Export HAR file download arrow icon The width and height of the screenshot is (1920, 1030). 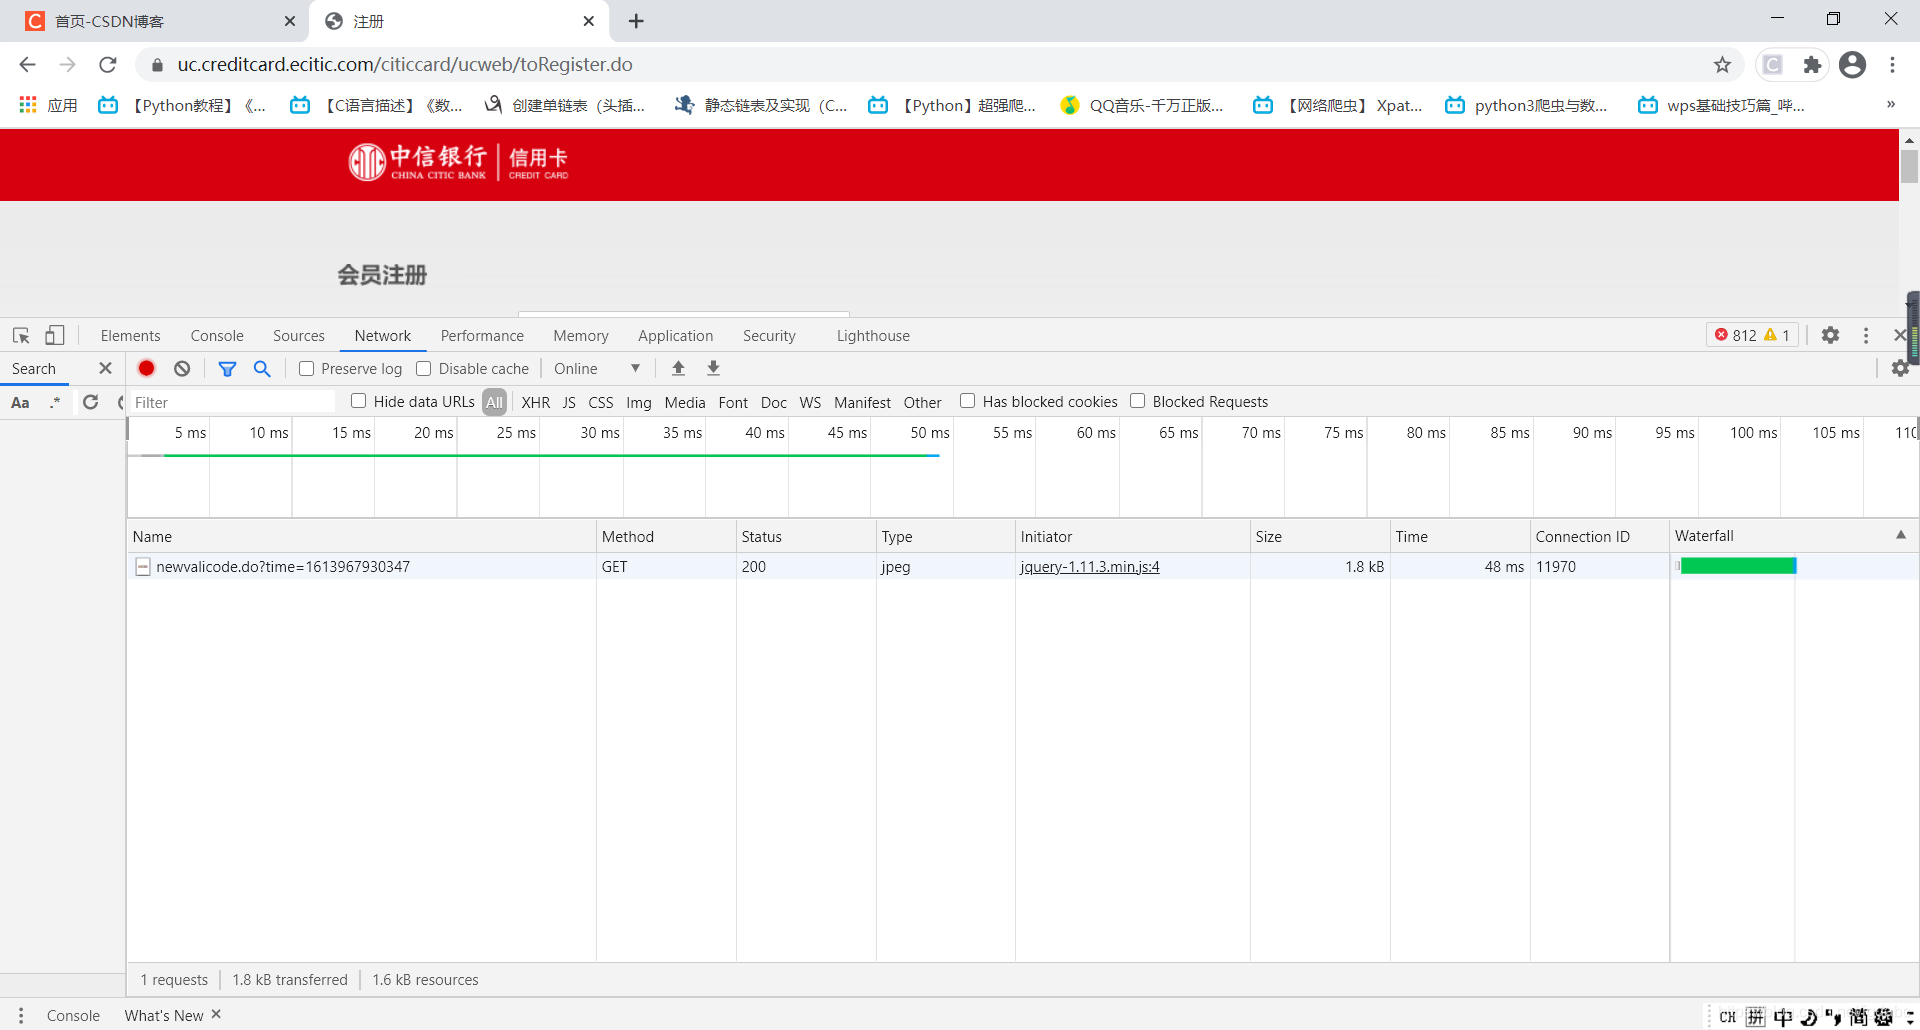(713, 368)
